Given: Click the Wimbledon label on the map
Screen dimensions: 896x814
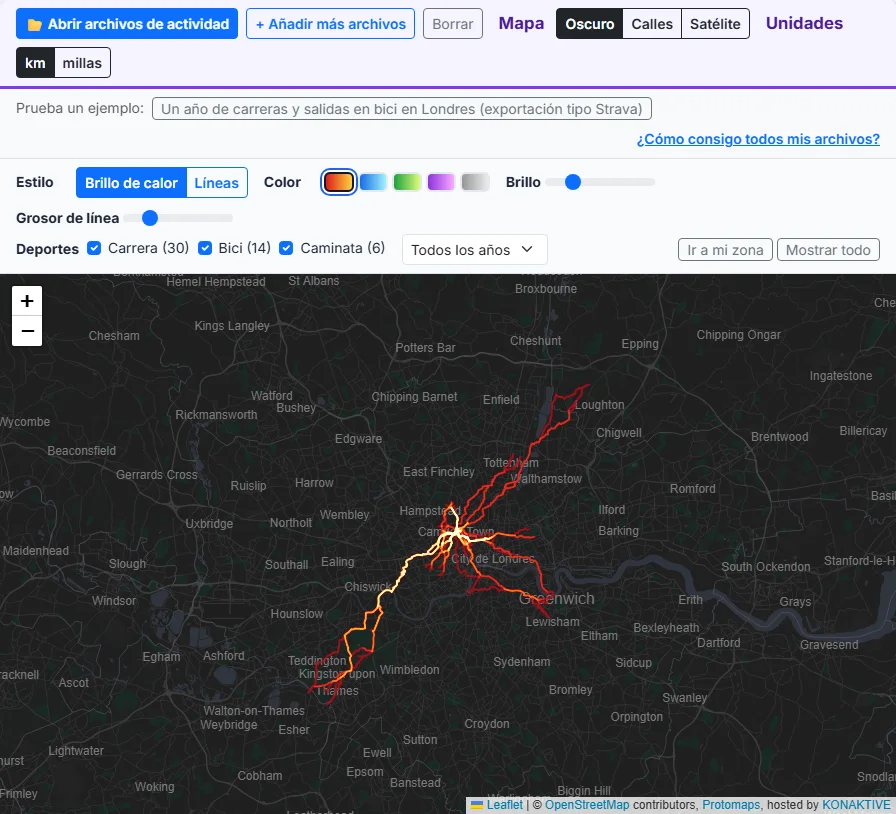Looking at the screenshot, I should pos(409,669).
